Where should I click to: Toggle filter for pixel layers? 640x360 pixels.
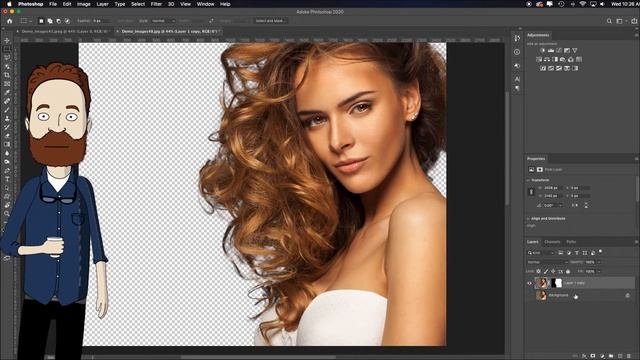coord(561,253)
